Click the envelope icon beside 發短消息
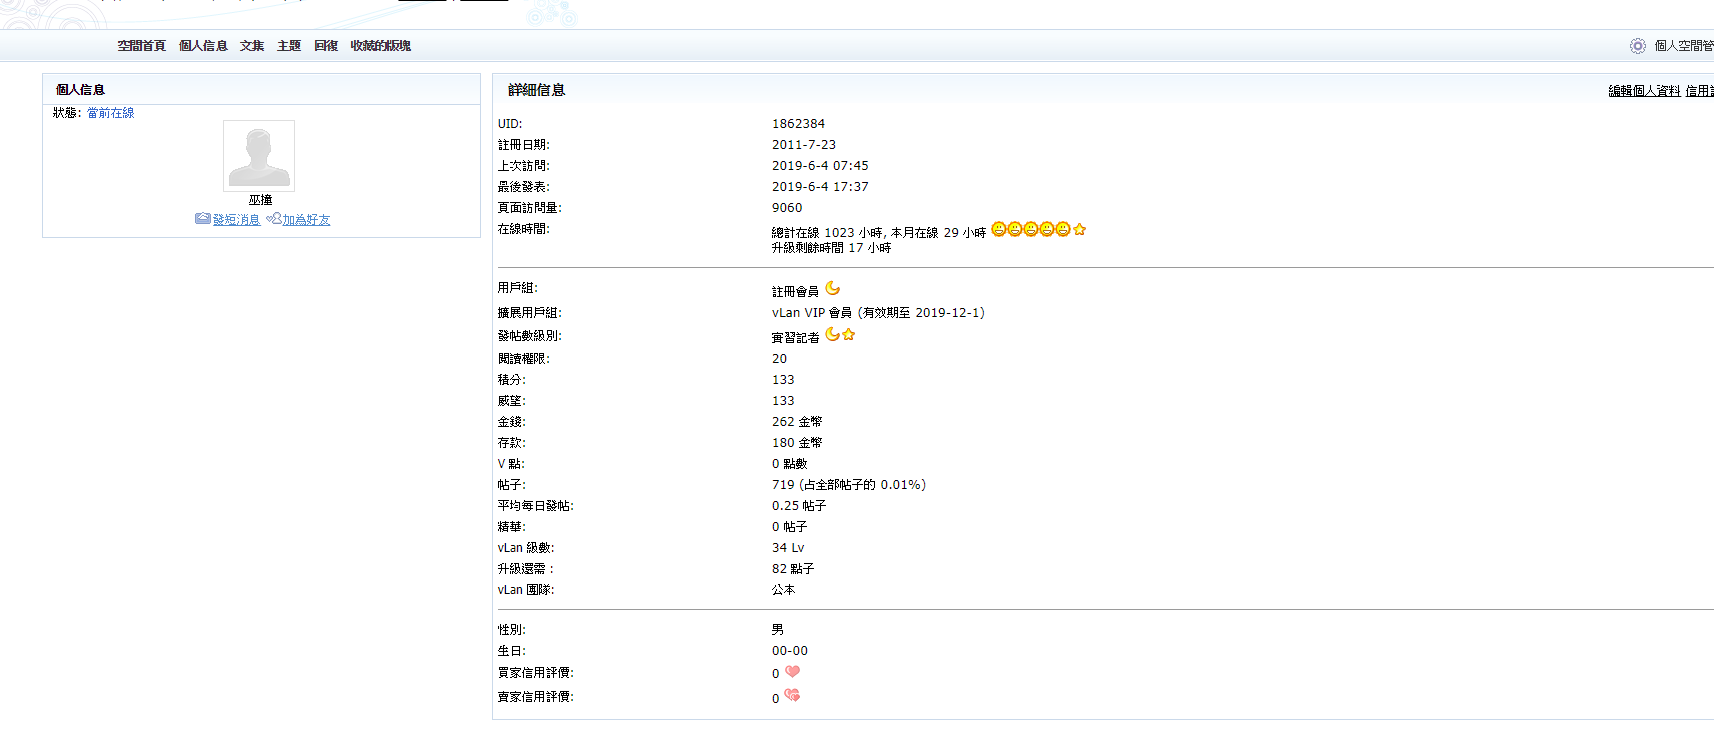This screenshot has height=729, width=1714. (x=202, y=219)
